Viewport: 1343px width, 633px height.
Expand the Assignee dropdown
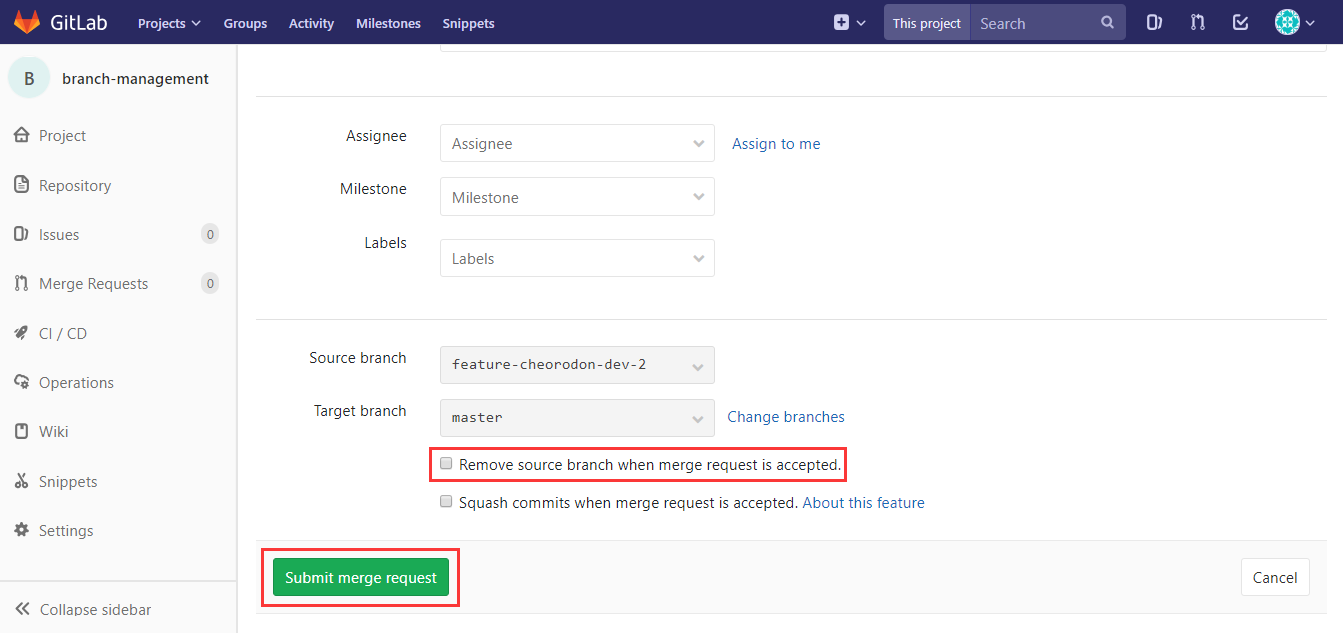(x=577, y=143)
